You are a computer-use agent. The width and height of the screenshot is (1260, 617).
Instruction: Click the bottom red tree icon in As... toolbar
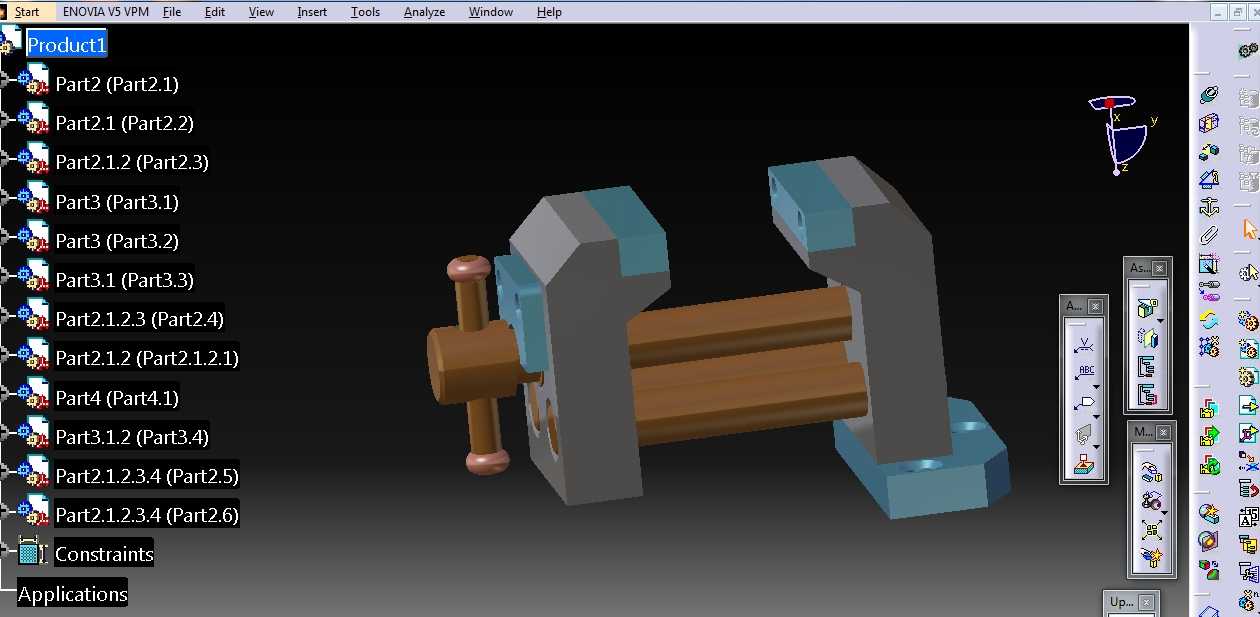[x=1146, y=395]
